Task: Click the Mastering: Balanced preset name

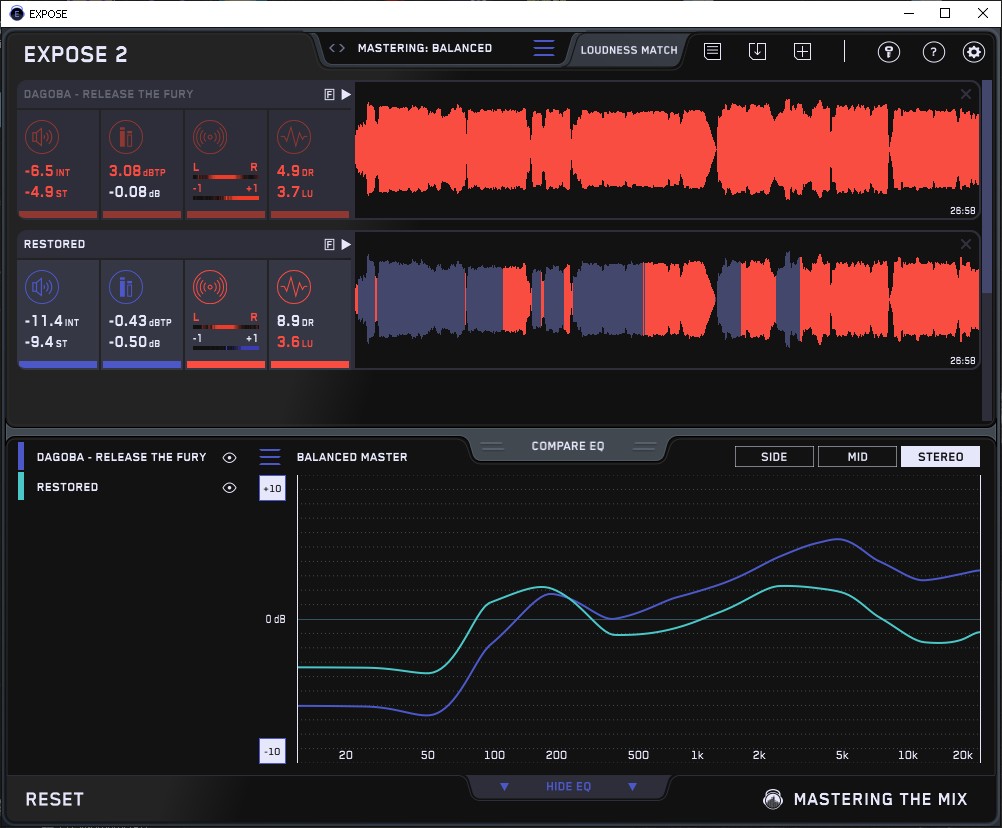Action: point(425,48)
